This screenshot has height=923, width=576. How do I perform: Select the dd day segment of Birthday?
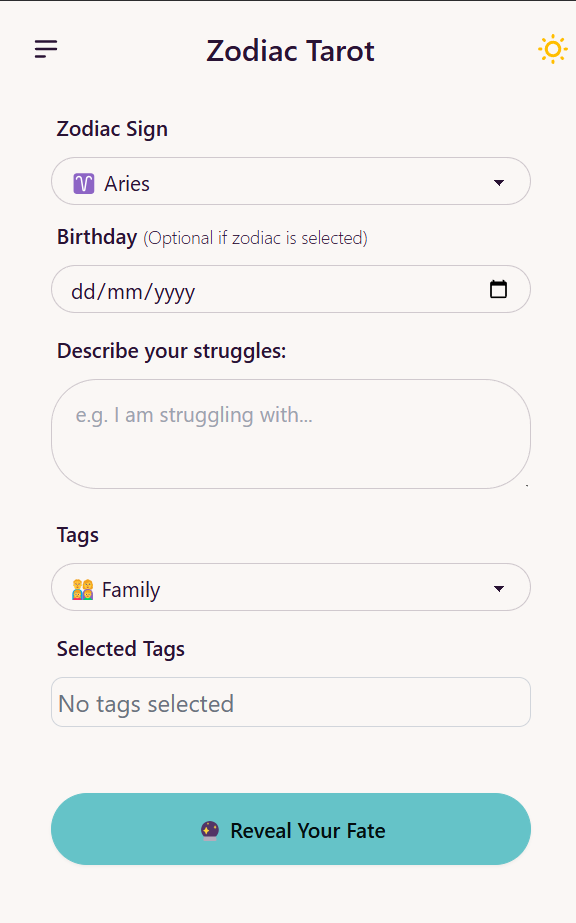pyautogui.click(x=84, y=291)
